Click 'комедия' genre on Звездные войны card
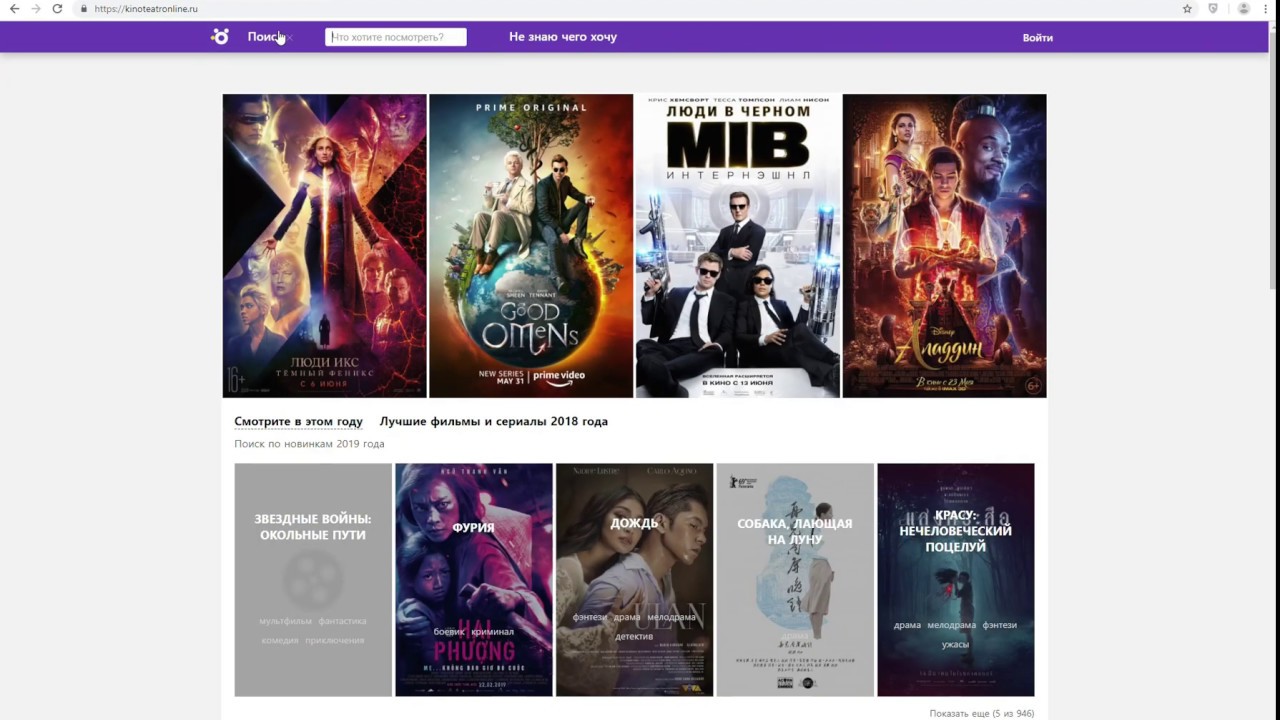This screenshot has width=1280, height=720. [x=280, y=640]
